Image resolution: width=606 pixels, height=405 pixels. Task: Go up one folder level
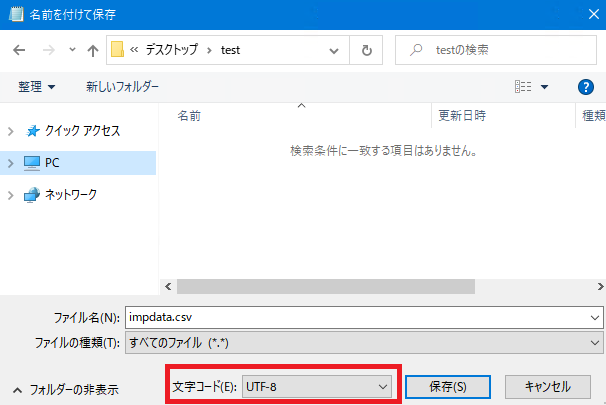coord(93,50)
